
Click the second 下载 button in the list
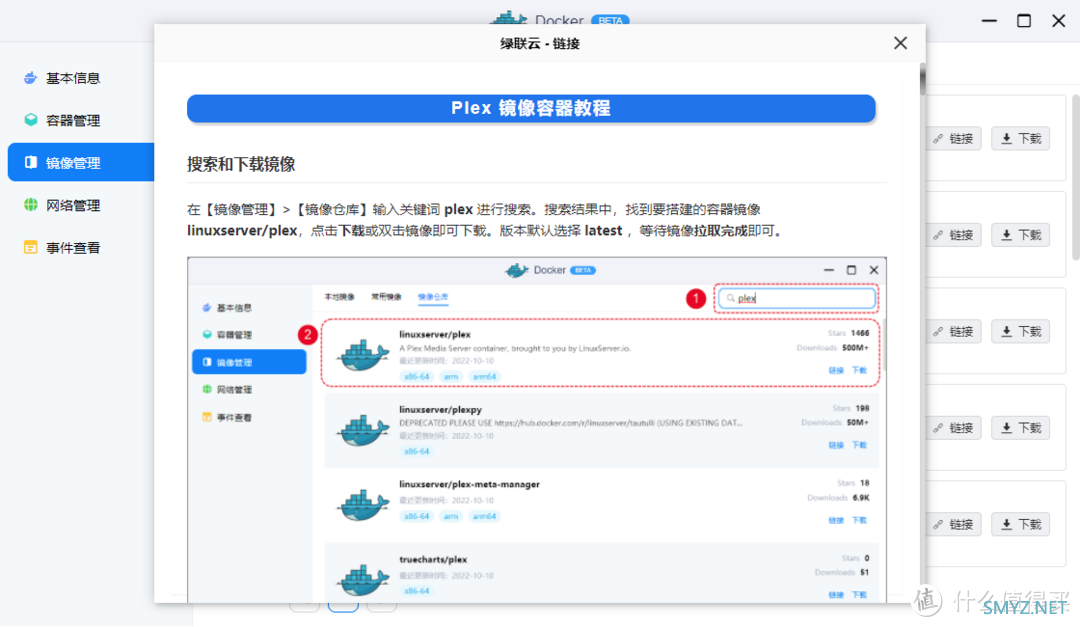pyautogui.click(x=1021, y=235)
